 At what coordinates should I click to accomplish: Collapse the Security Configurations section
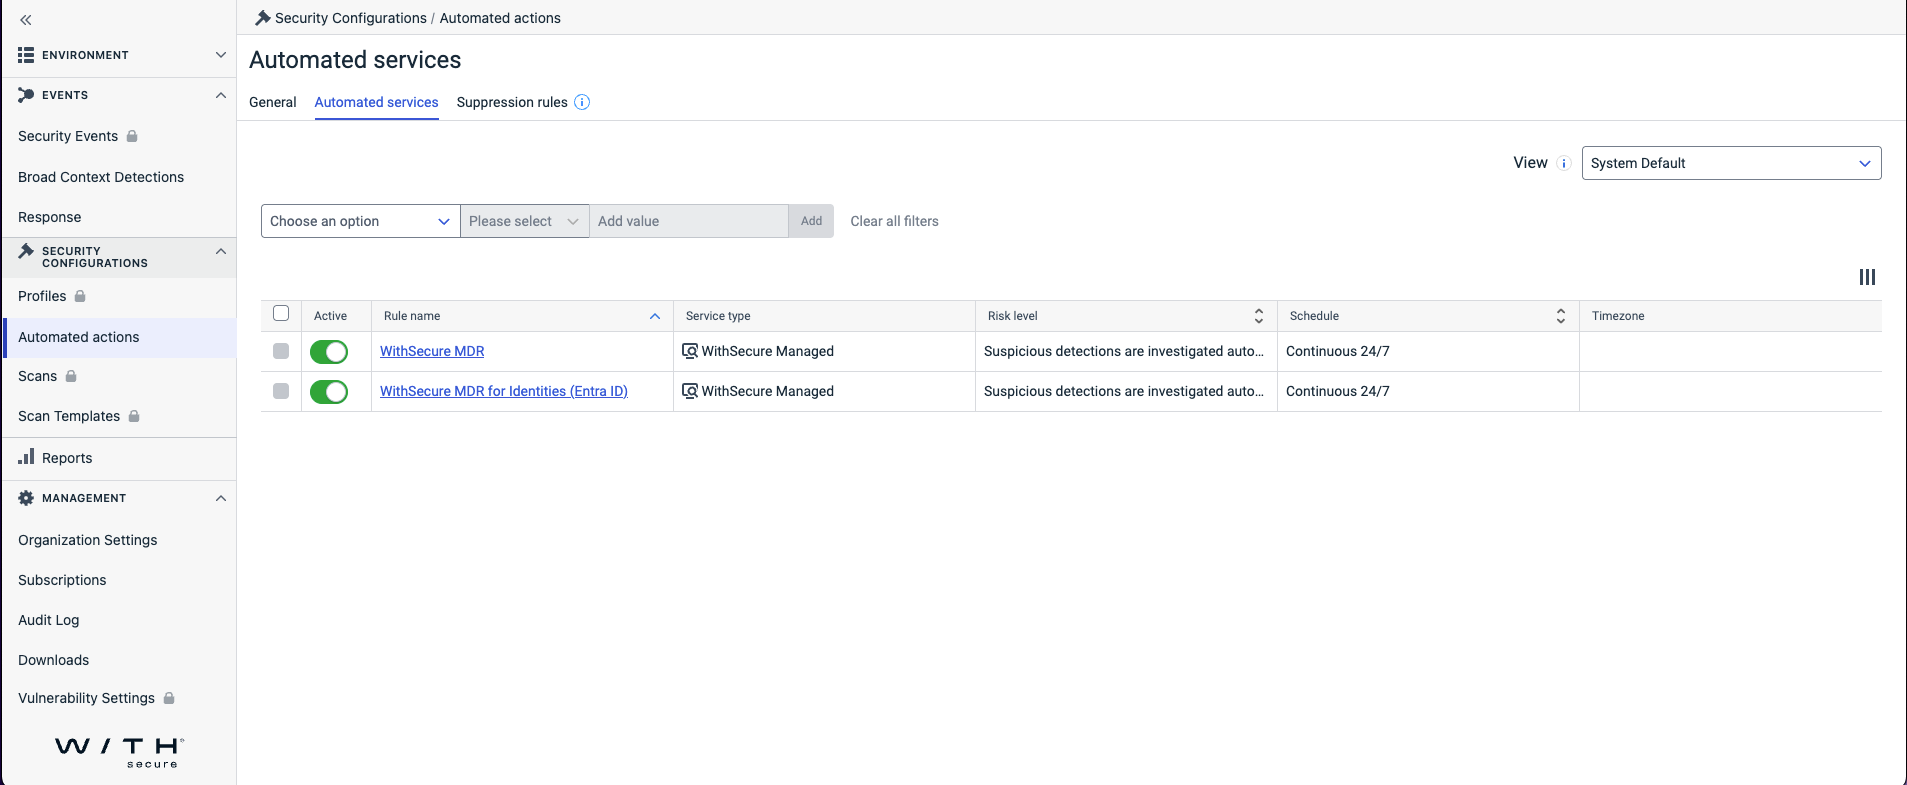pyautogui.click(x=221, y=251)
